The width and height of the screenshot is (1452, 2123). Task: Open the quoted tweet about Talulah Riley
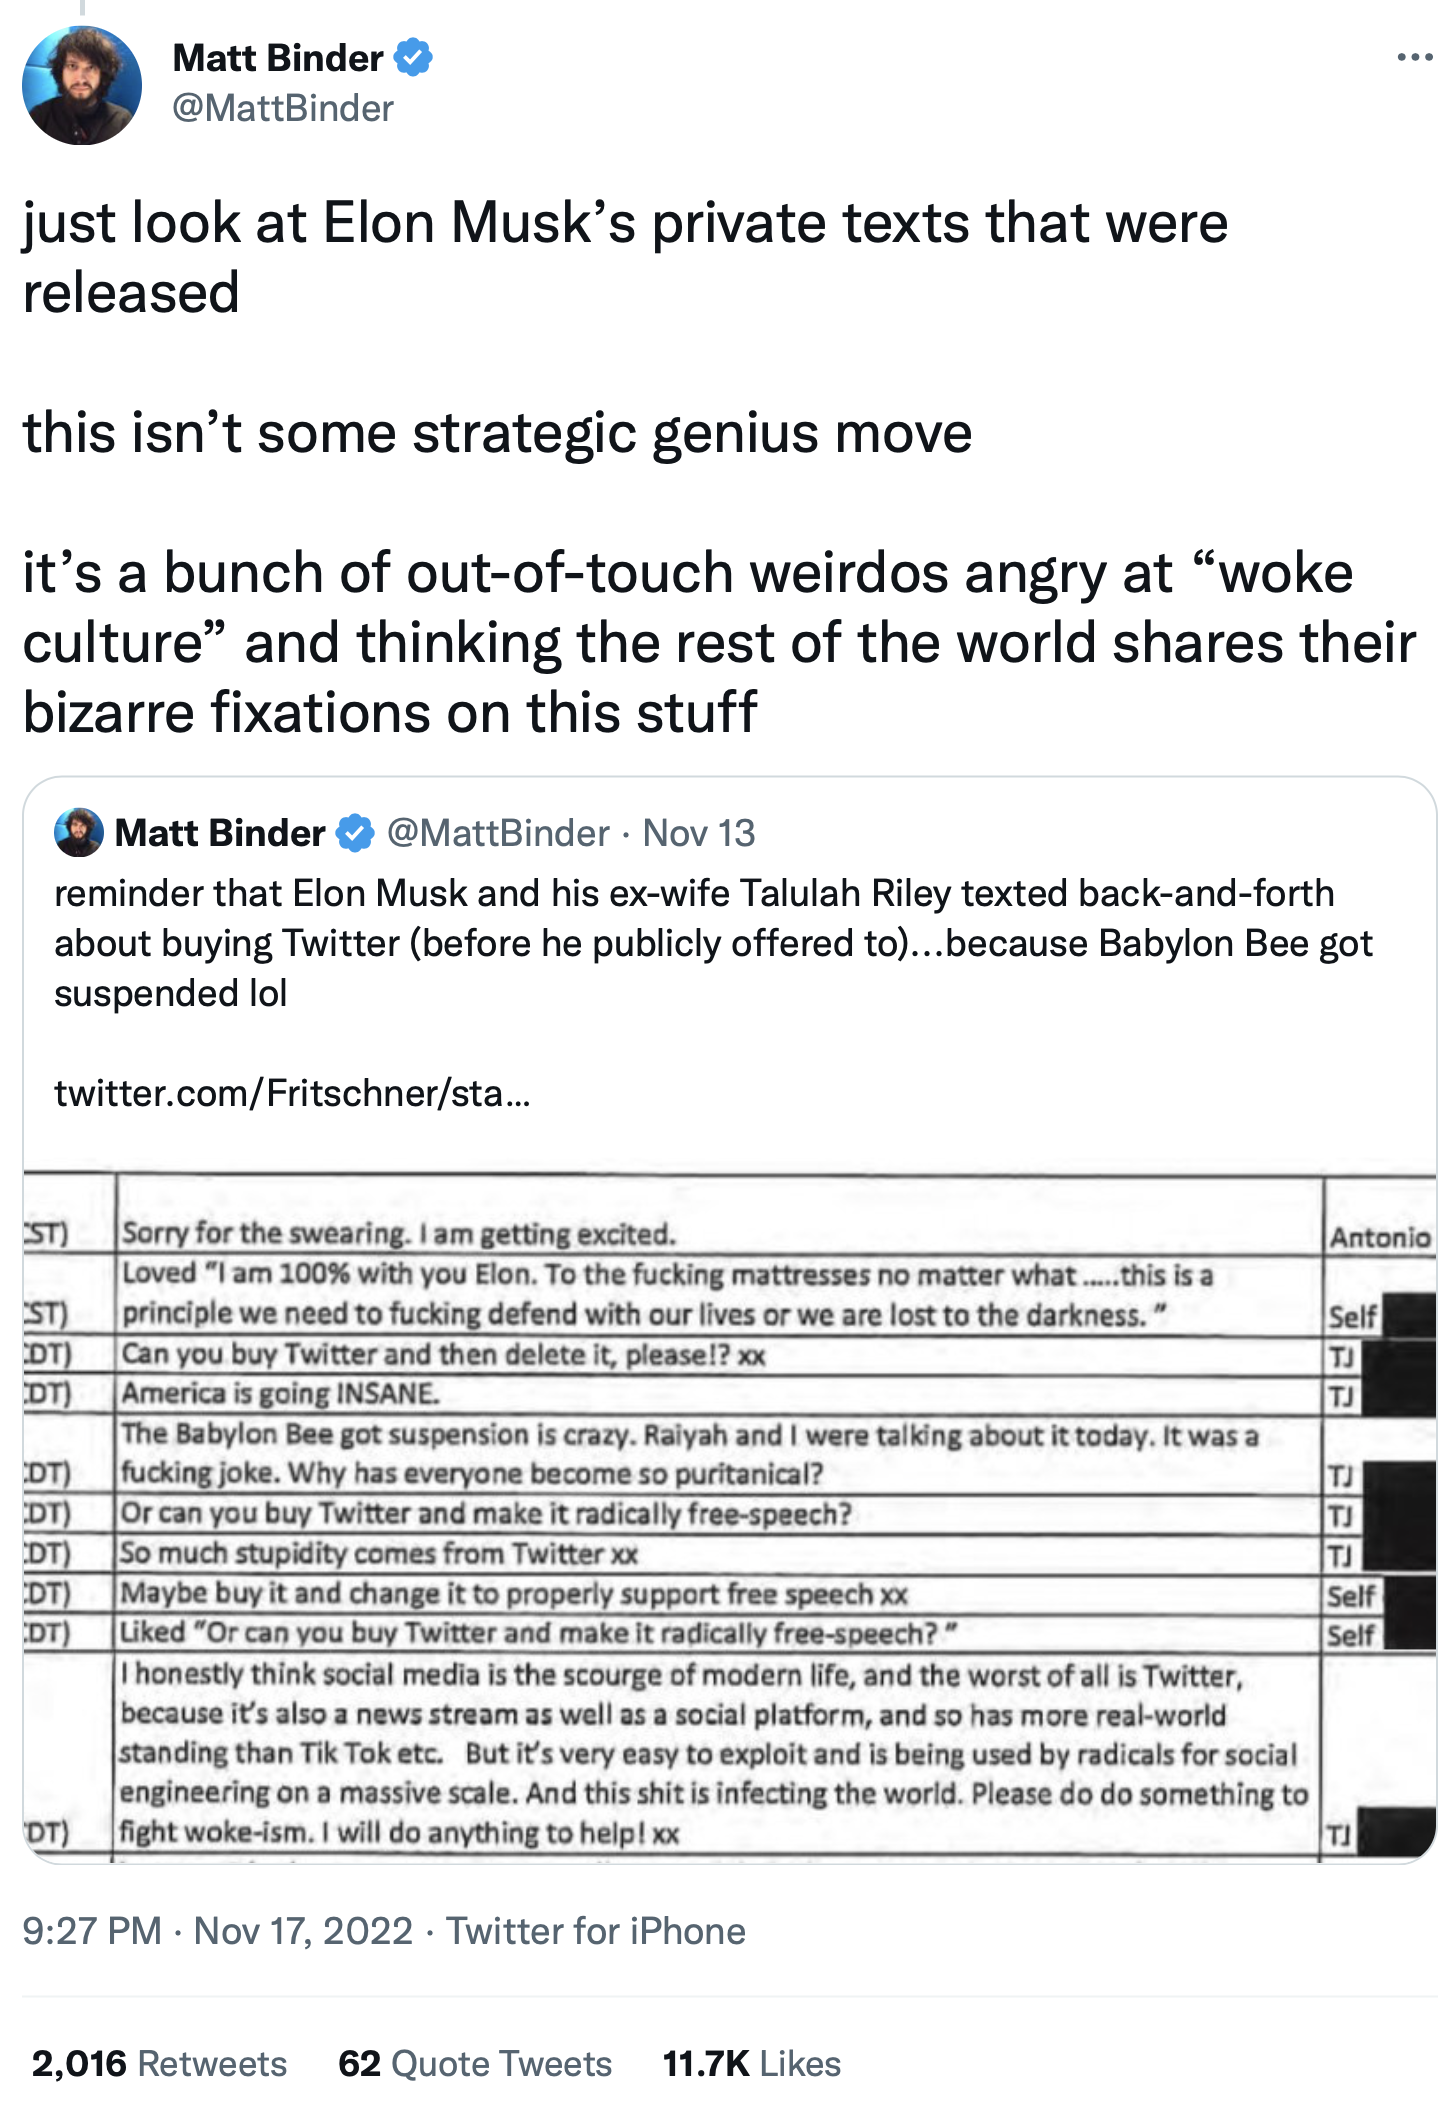pos(712,943)
